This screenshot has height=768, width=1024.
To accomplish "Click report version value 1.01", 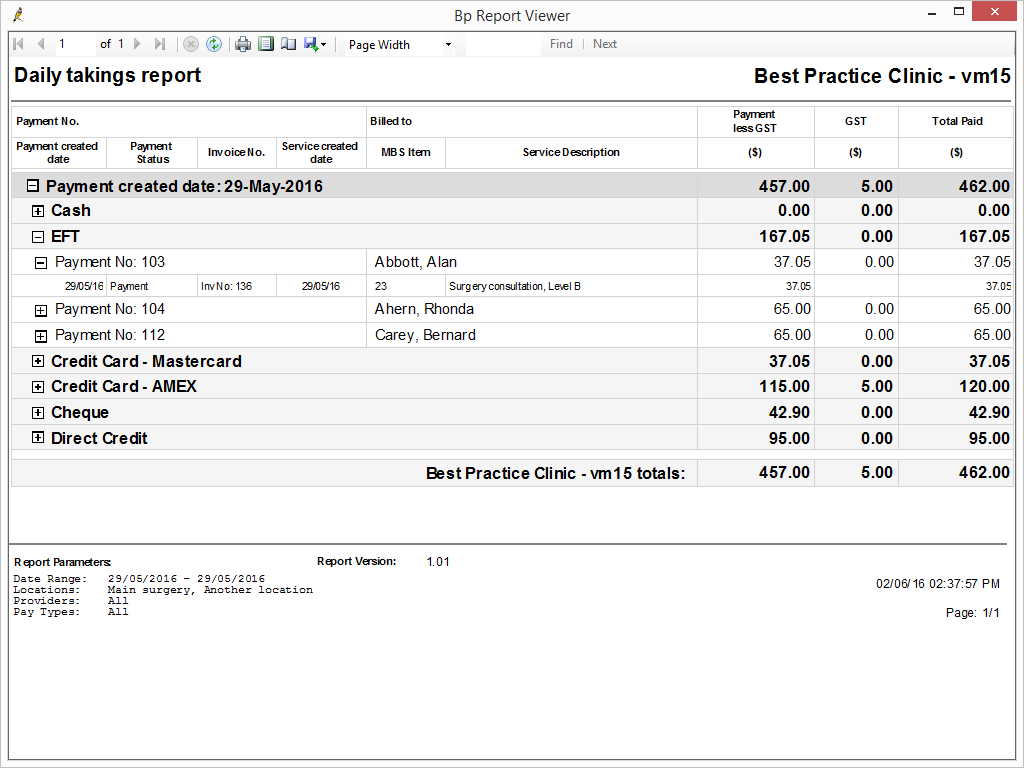I will (438, 562).
